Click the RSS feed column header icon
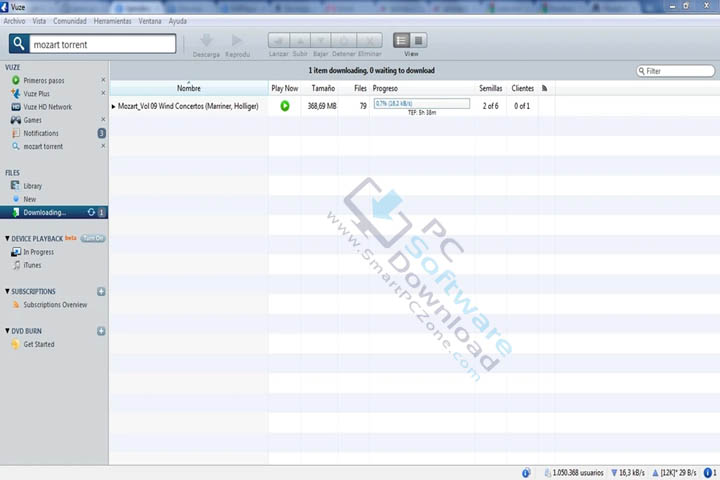The width and height of the screenshot is (720, 480). tap(545, 88)
